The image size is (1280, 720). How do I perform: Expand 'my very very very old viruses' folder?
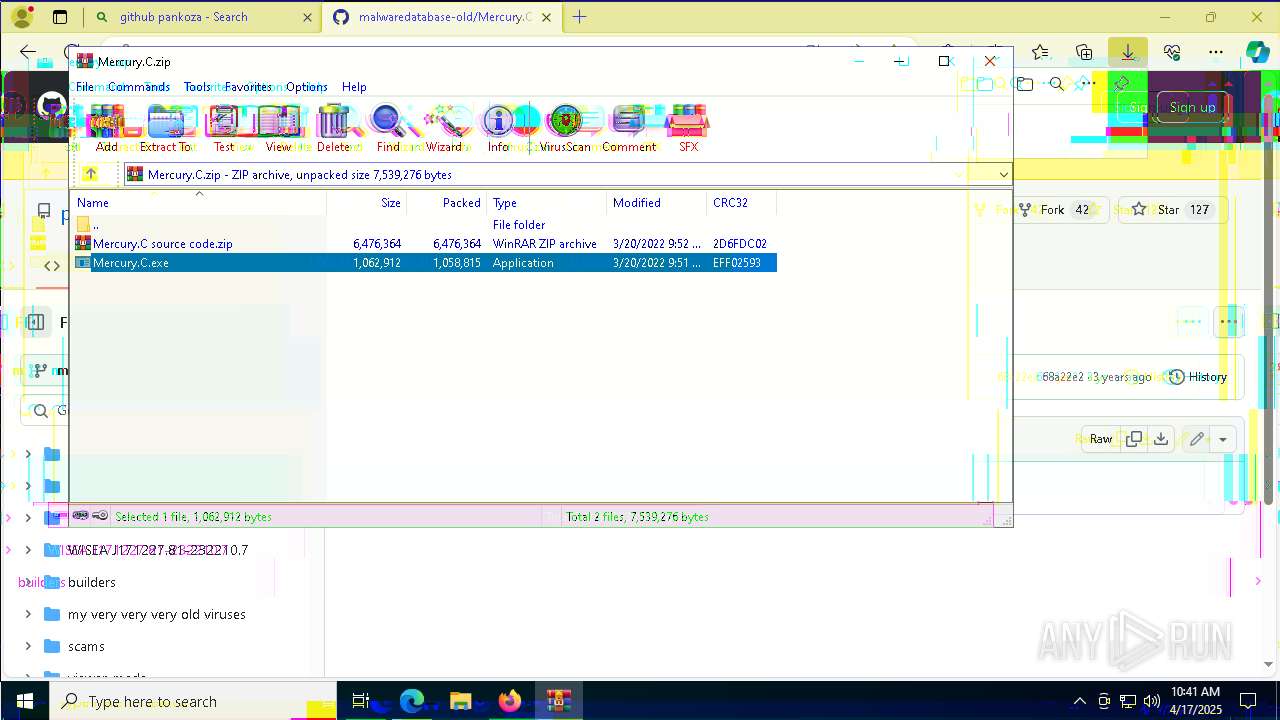pos(28,614)
